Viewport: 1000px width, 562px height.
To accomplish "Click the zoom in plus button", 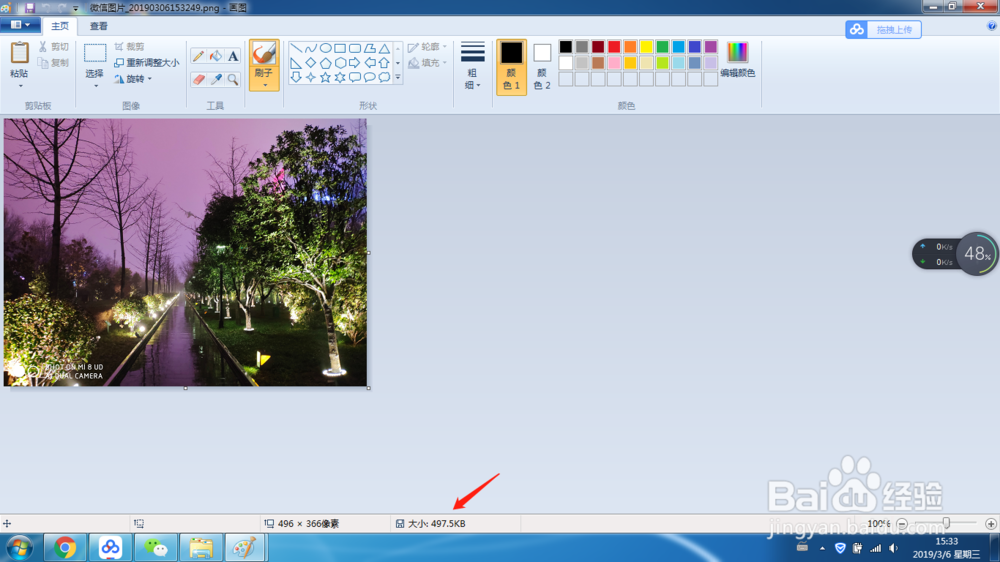I will click(x=990, y=524).
